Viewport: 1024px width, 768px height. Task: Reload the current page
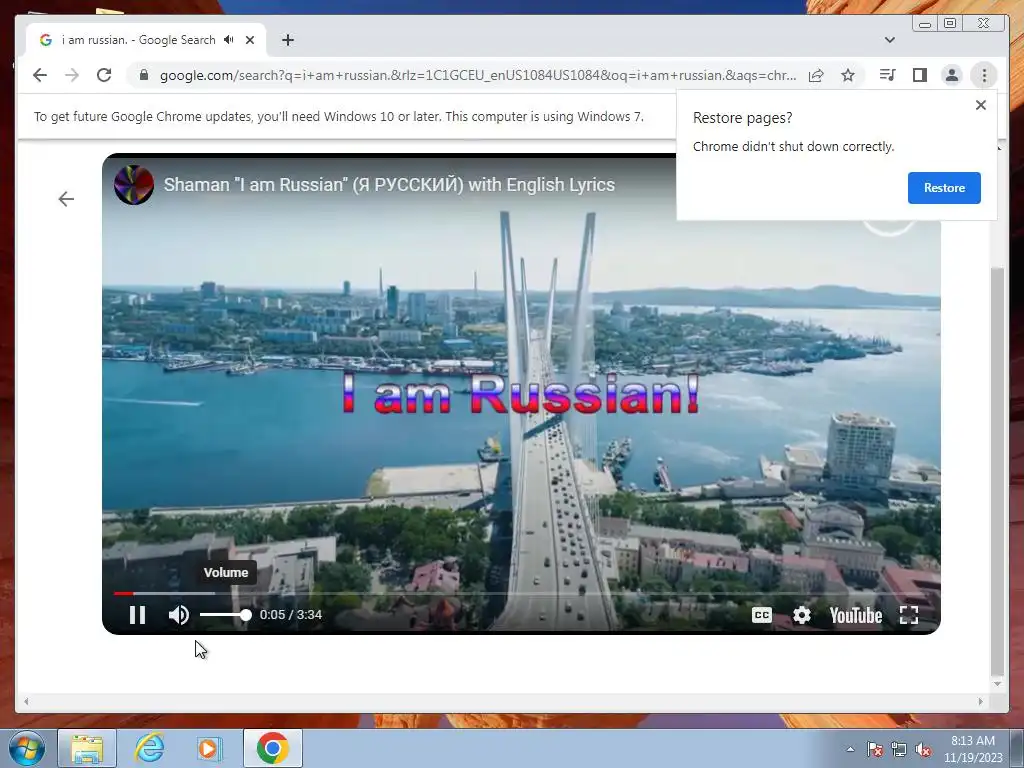click(x=104, y=75)
